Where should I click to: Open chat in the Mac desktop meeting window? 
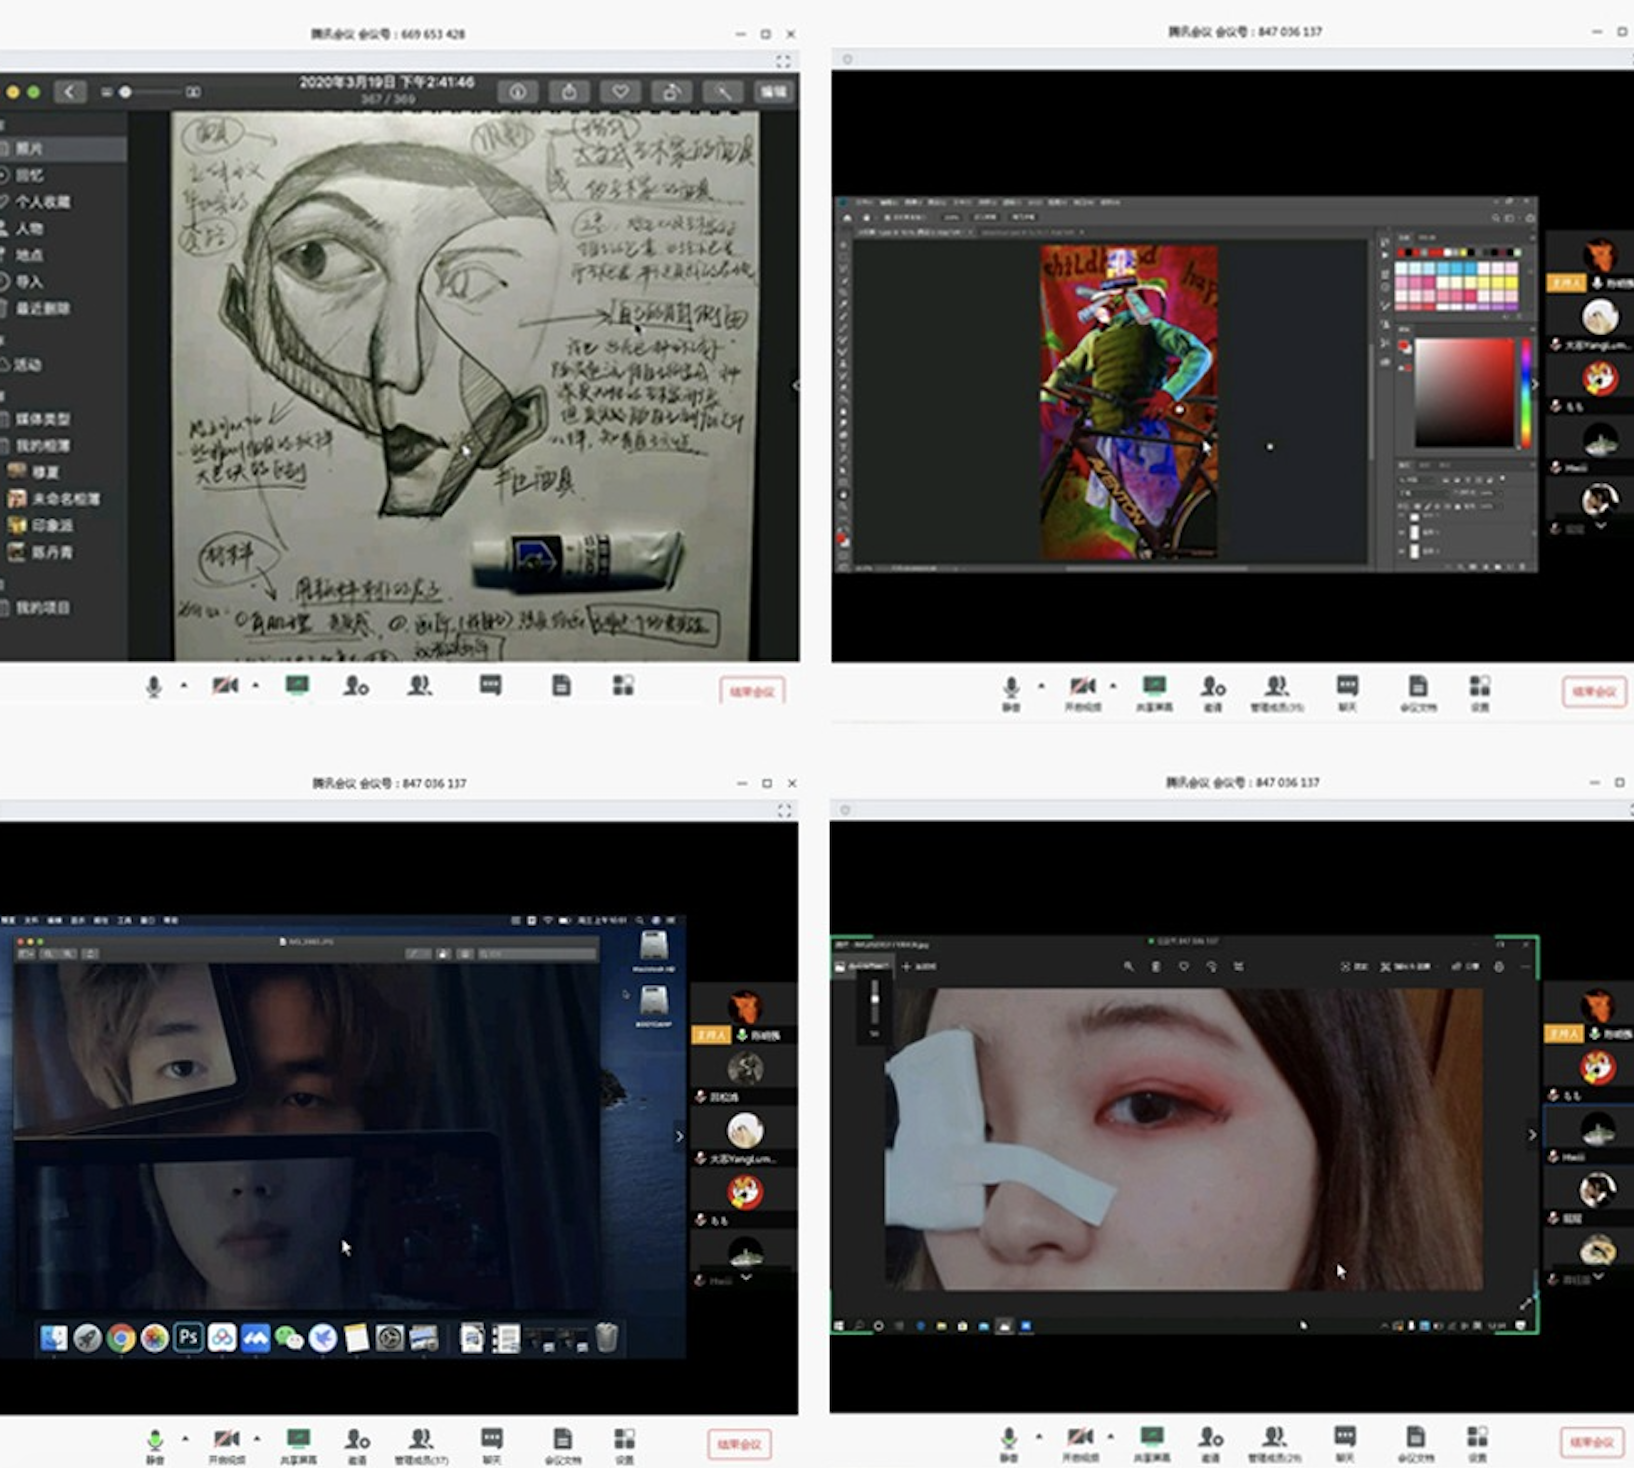[492, 1444]
